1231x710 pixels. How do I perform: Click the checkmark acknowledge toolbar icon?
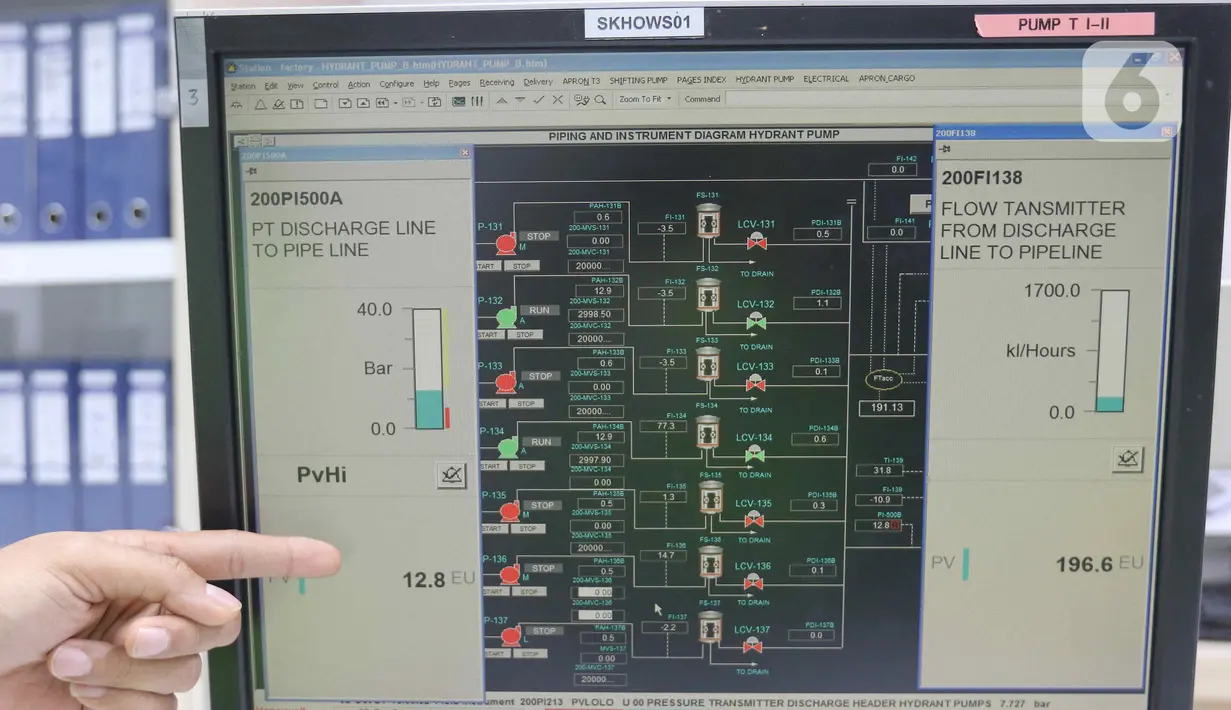tap(539, 100)
